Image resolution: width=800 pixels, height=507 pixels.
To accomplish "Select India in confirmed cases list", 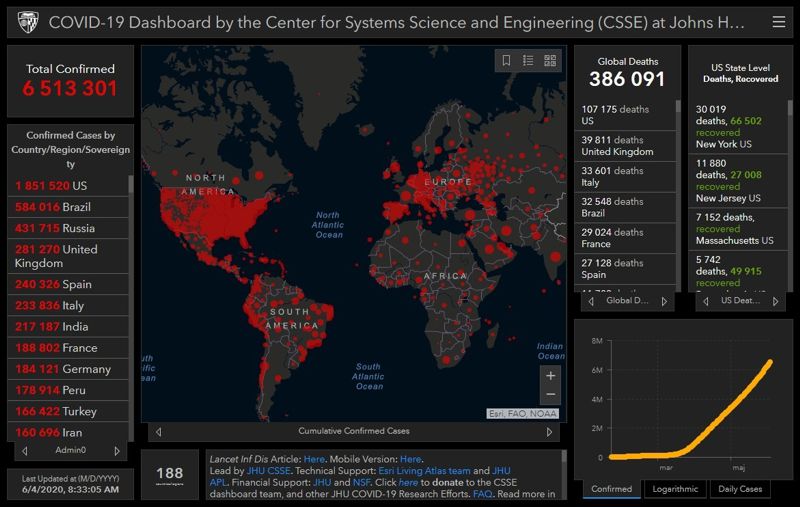I will pos(68,326).
